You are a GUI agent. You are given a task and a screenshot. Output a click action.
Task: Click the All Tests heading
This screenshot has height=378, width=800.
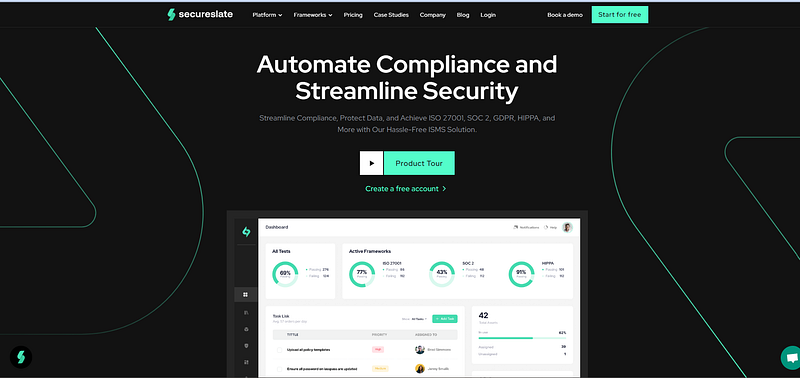282,251
